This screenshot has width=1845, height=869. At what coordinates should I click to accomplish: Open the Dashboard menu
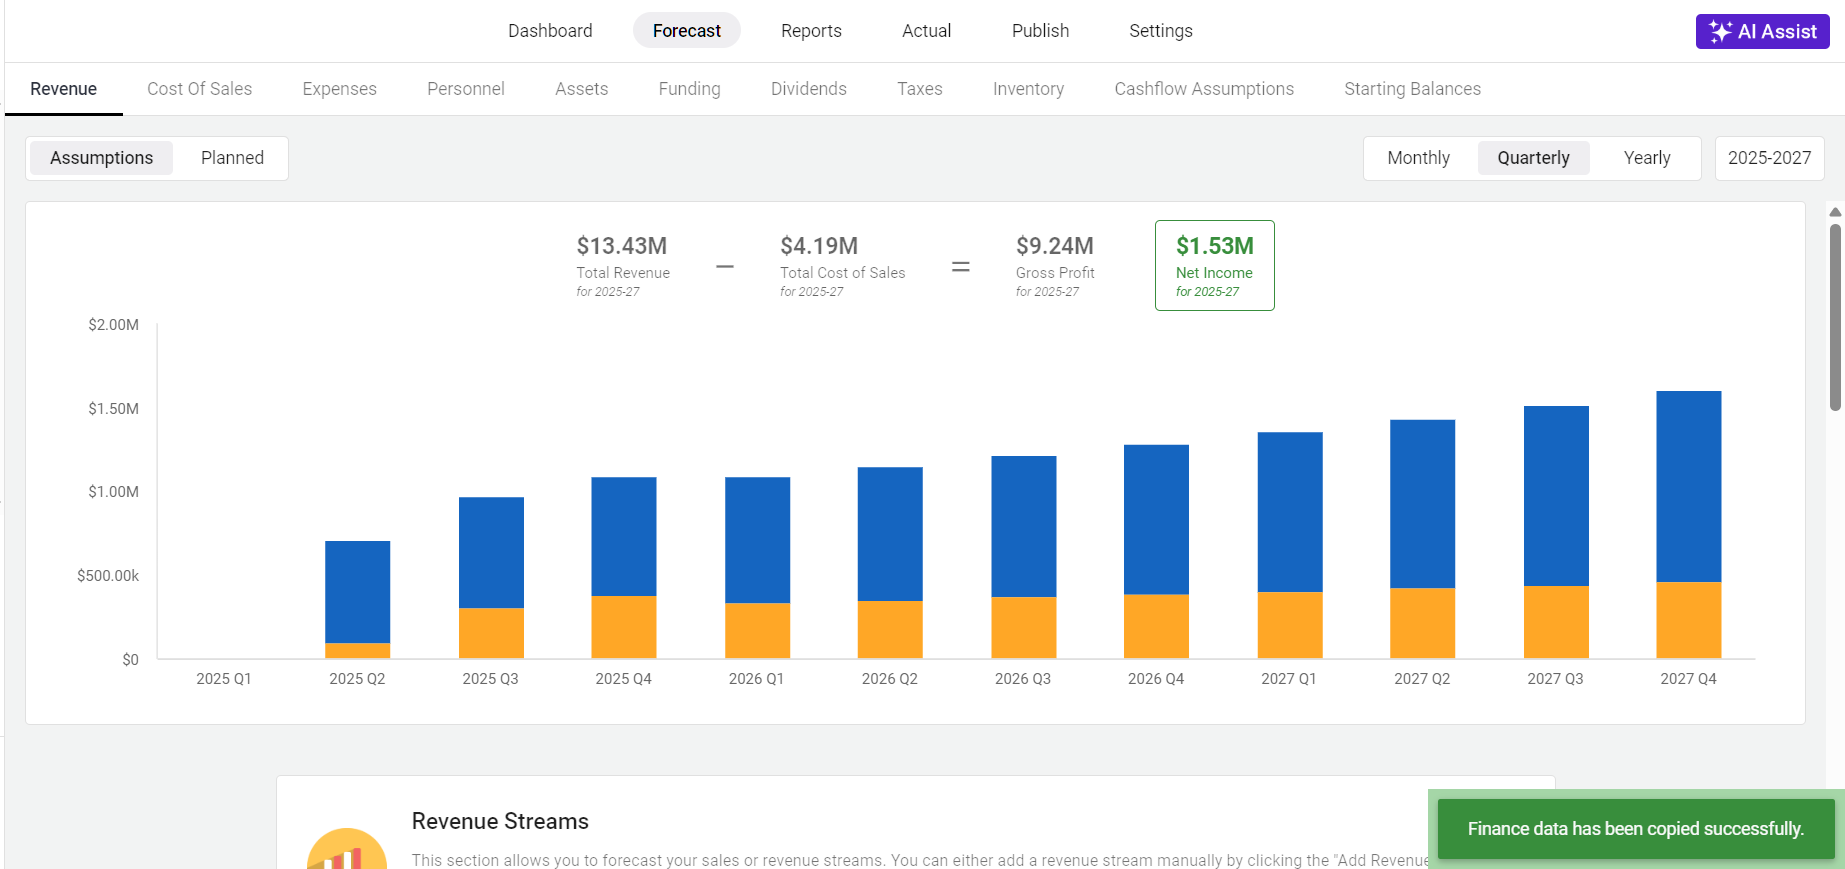coord(550,31)
